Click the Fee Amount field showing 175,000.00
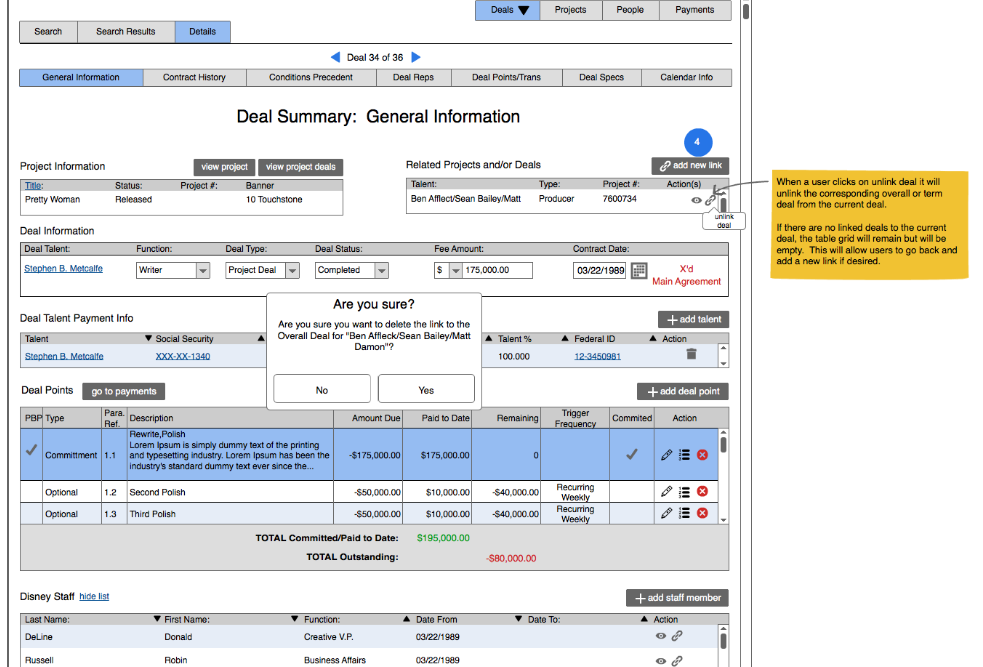Image resolution: width=983 pixels, height=667 pixels. [498, 270]
